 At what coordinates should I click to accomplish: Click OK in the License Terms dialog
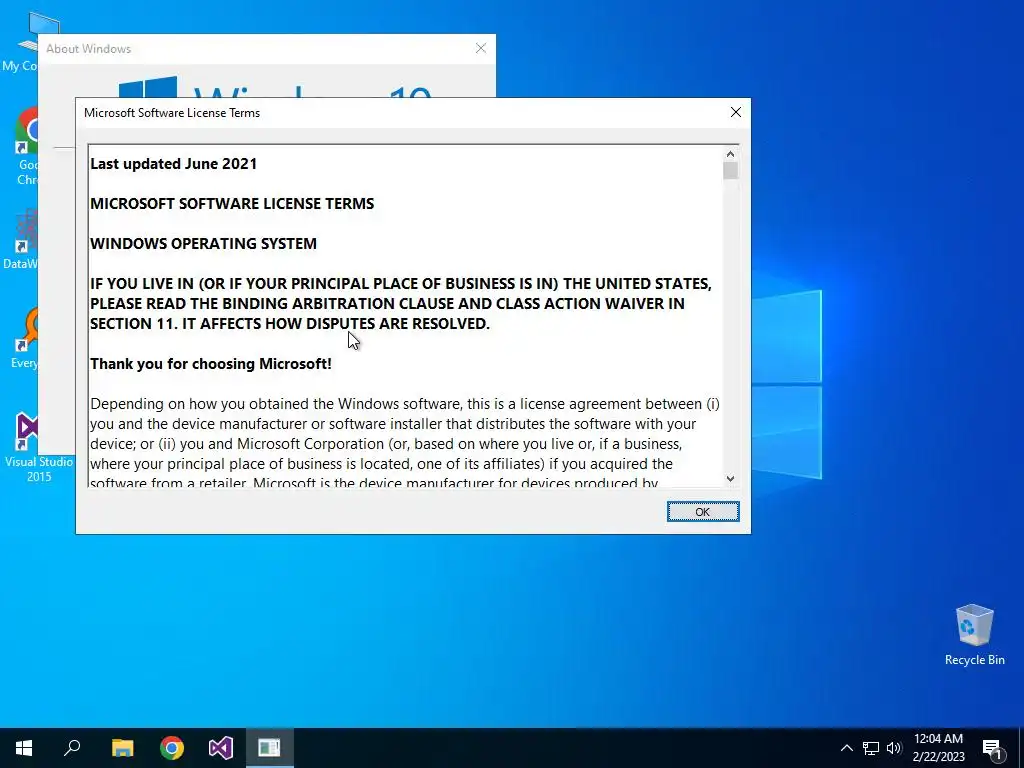(703, 511)
